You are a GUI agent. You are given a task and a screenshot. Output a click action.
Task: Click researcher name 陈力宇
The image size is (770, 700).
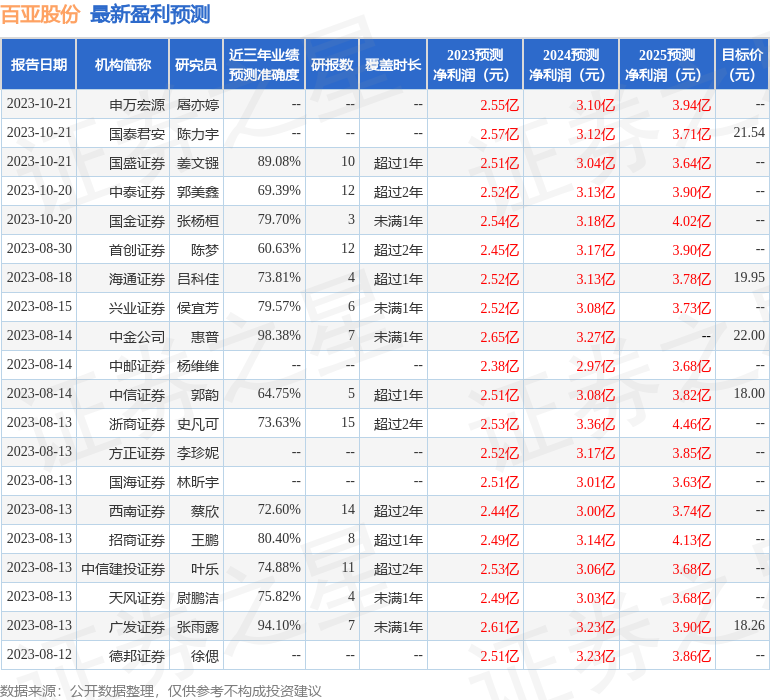pyautogui.click(x=198, y=134)
